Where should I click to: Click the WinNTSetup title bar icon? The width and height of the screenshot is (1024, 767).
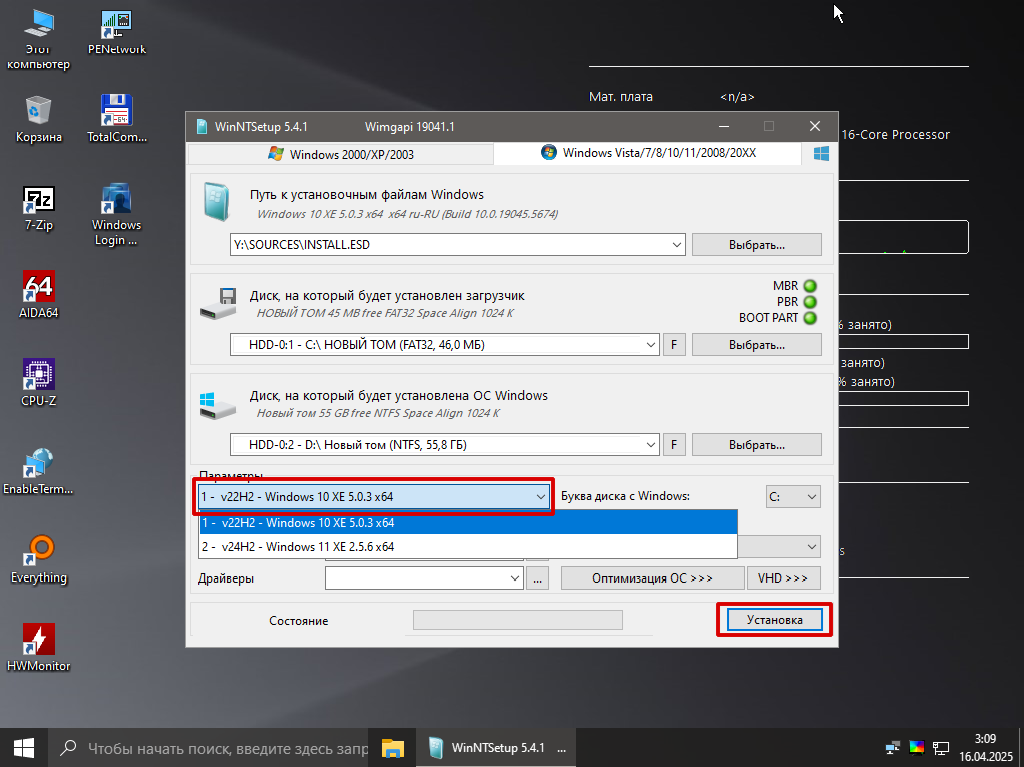pos(202,127)
